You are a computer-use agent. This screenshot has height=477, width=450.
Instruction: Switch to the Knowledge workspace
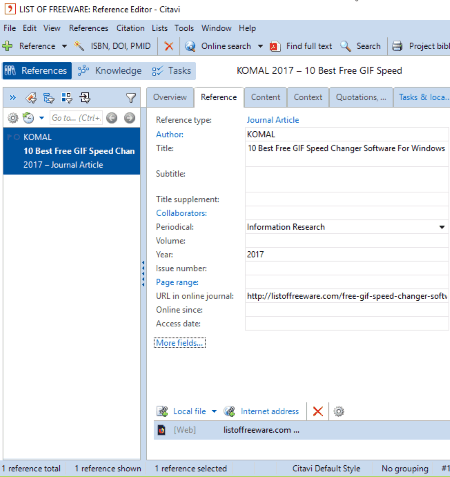[110, 71]
